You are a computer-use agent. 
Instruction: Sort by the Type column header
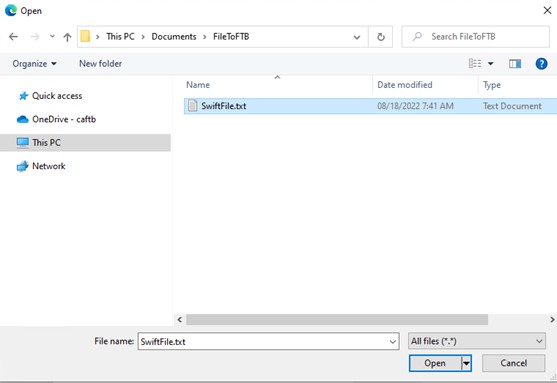[x=492, y=85]
